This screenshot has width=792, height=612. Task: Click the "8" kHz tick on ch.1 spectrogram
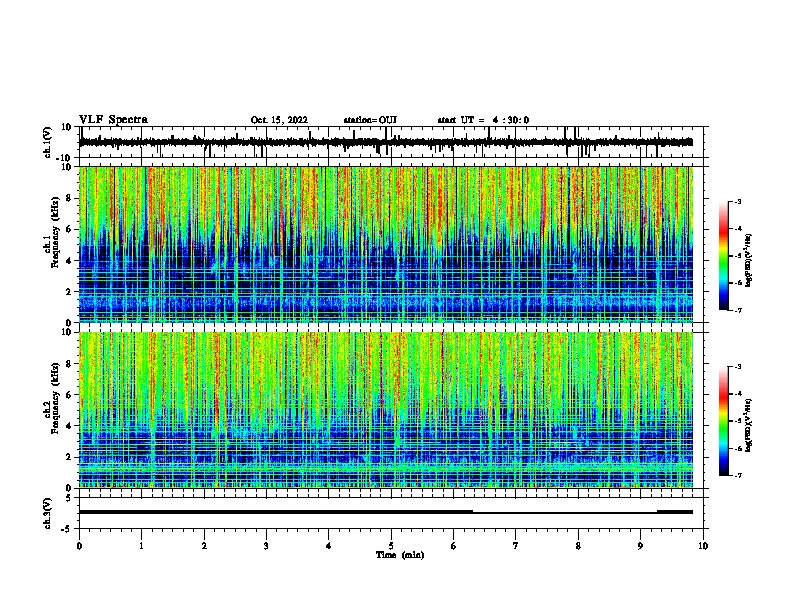(x=70, y=198)
